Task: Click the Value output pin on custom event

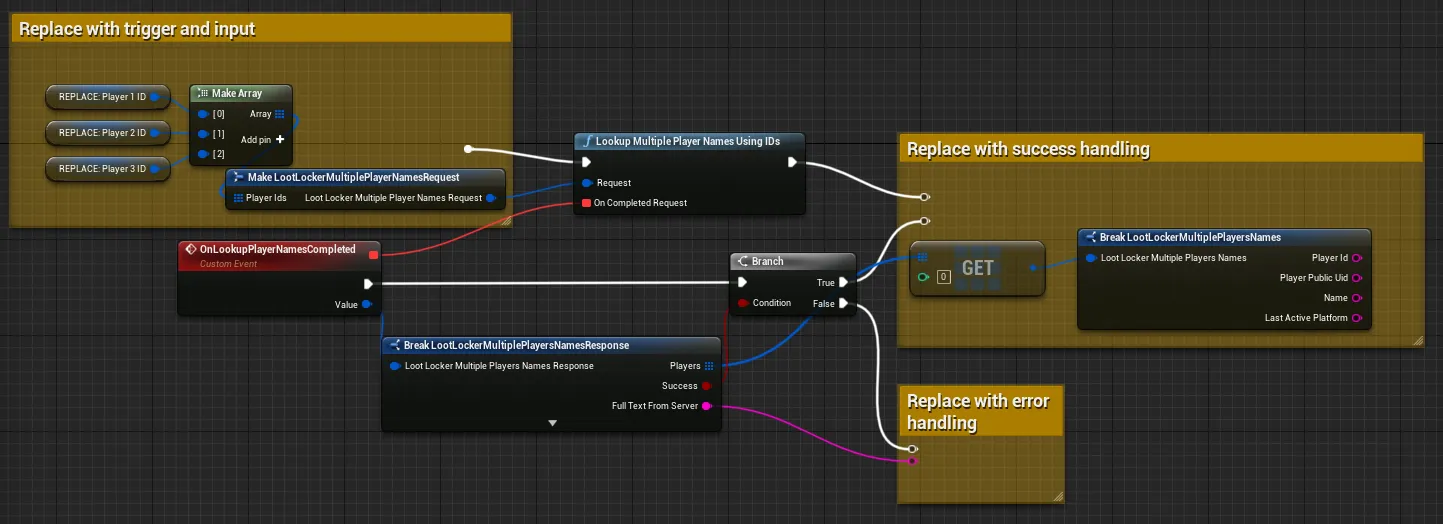Action: pyautogui.click(x=367, y=304)
